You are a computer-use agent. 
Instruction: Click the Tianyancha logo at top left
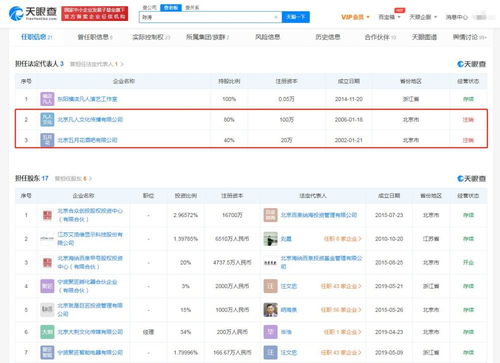[x=33, y=13]
